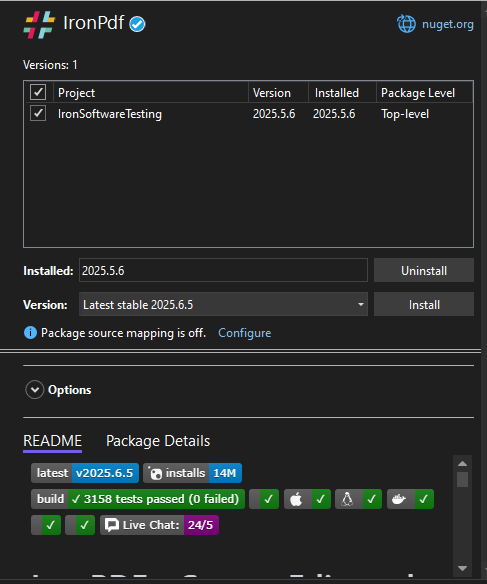Uncheck the IronSoftwareTesting project checkbox

coord(38,113)
